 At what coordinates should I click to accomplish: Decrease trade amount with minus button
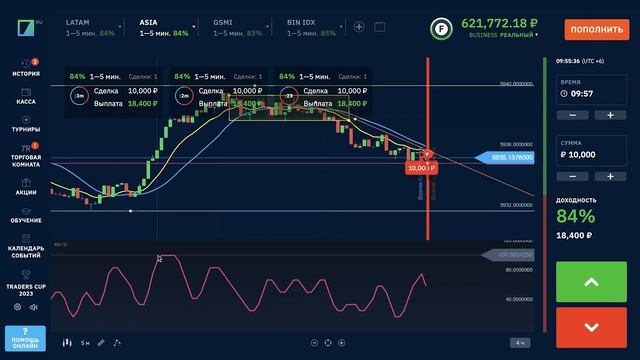[x=573, y=176]
